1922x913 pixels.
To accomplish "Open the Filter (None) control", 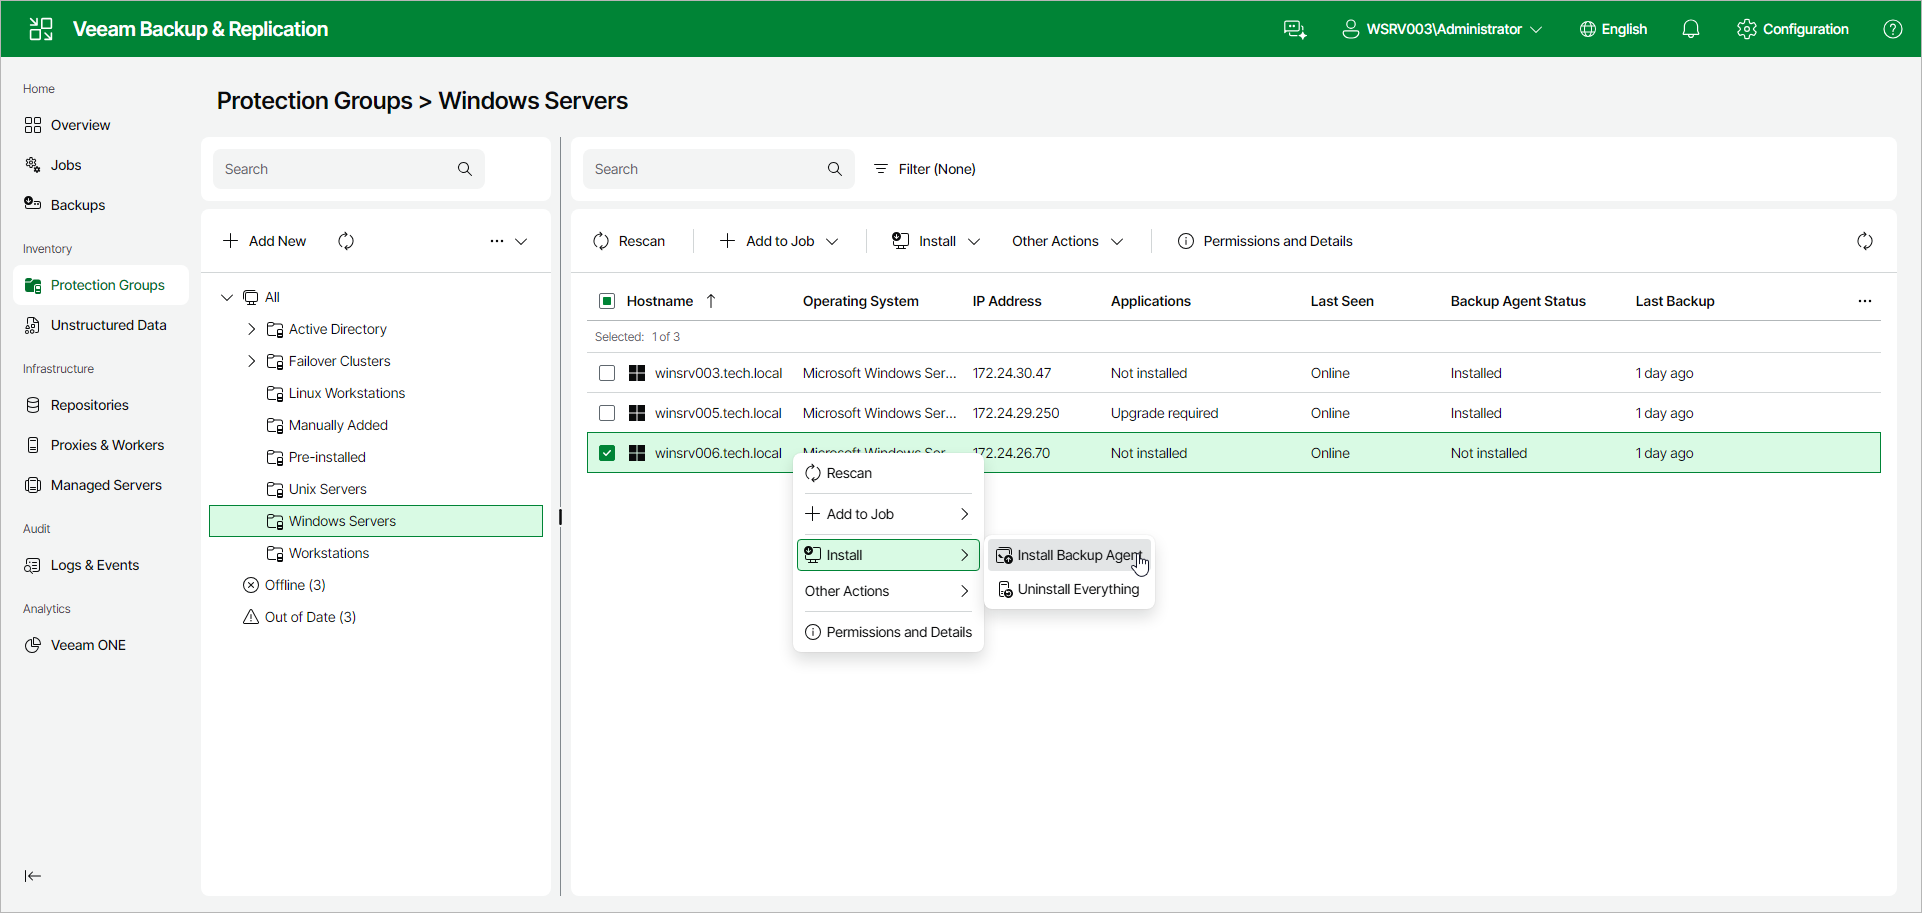I will (x=925, y=169).
